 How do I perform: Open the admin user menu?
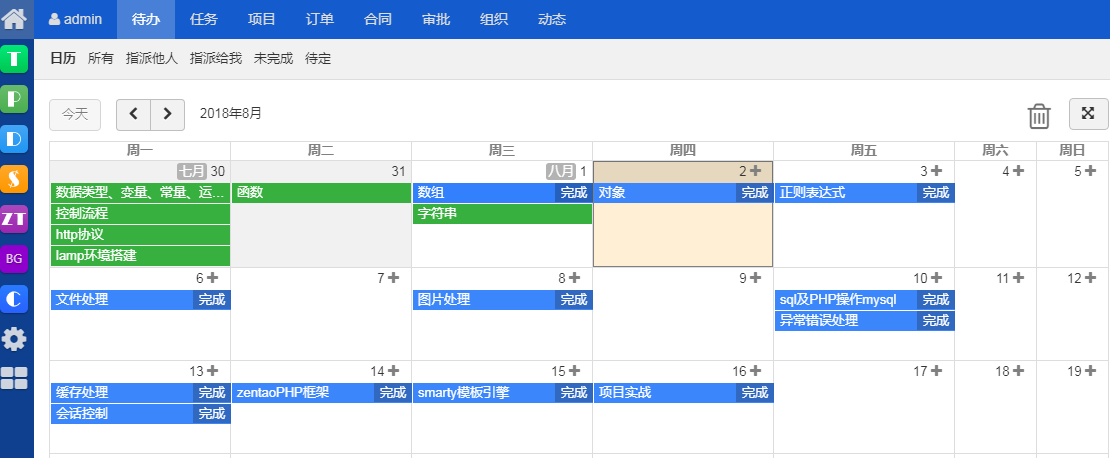coord(75,19)
